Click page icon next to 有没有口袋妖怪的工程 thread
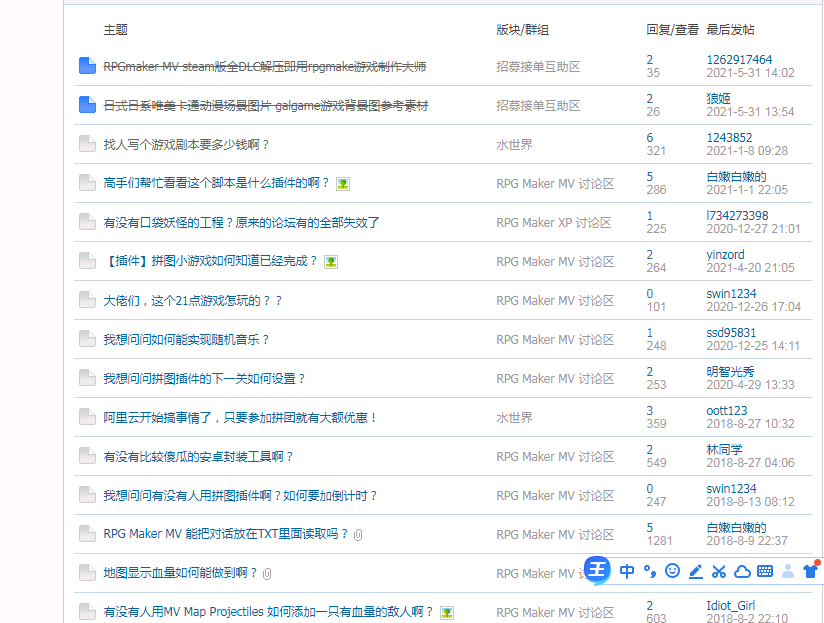824x623 pixels. click(x=87, y=222)
